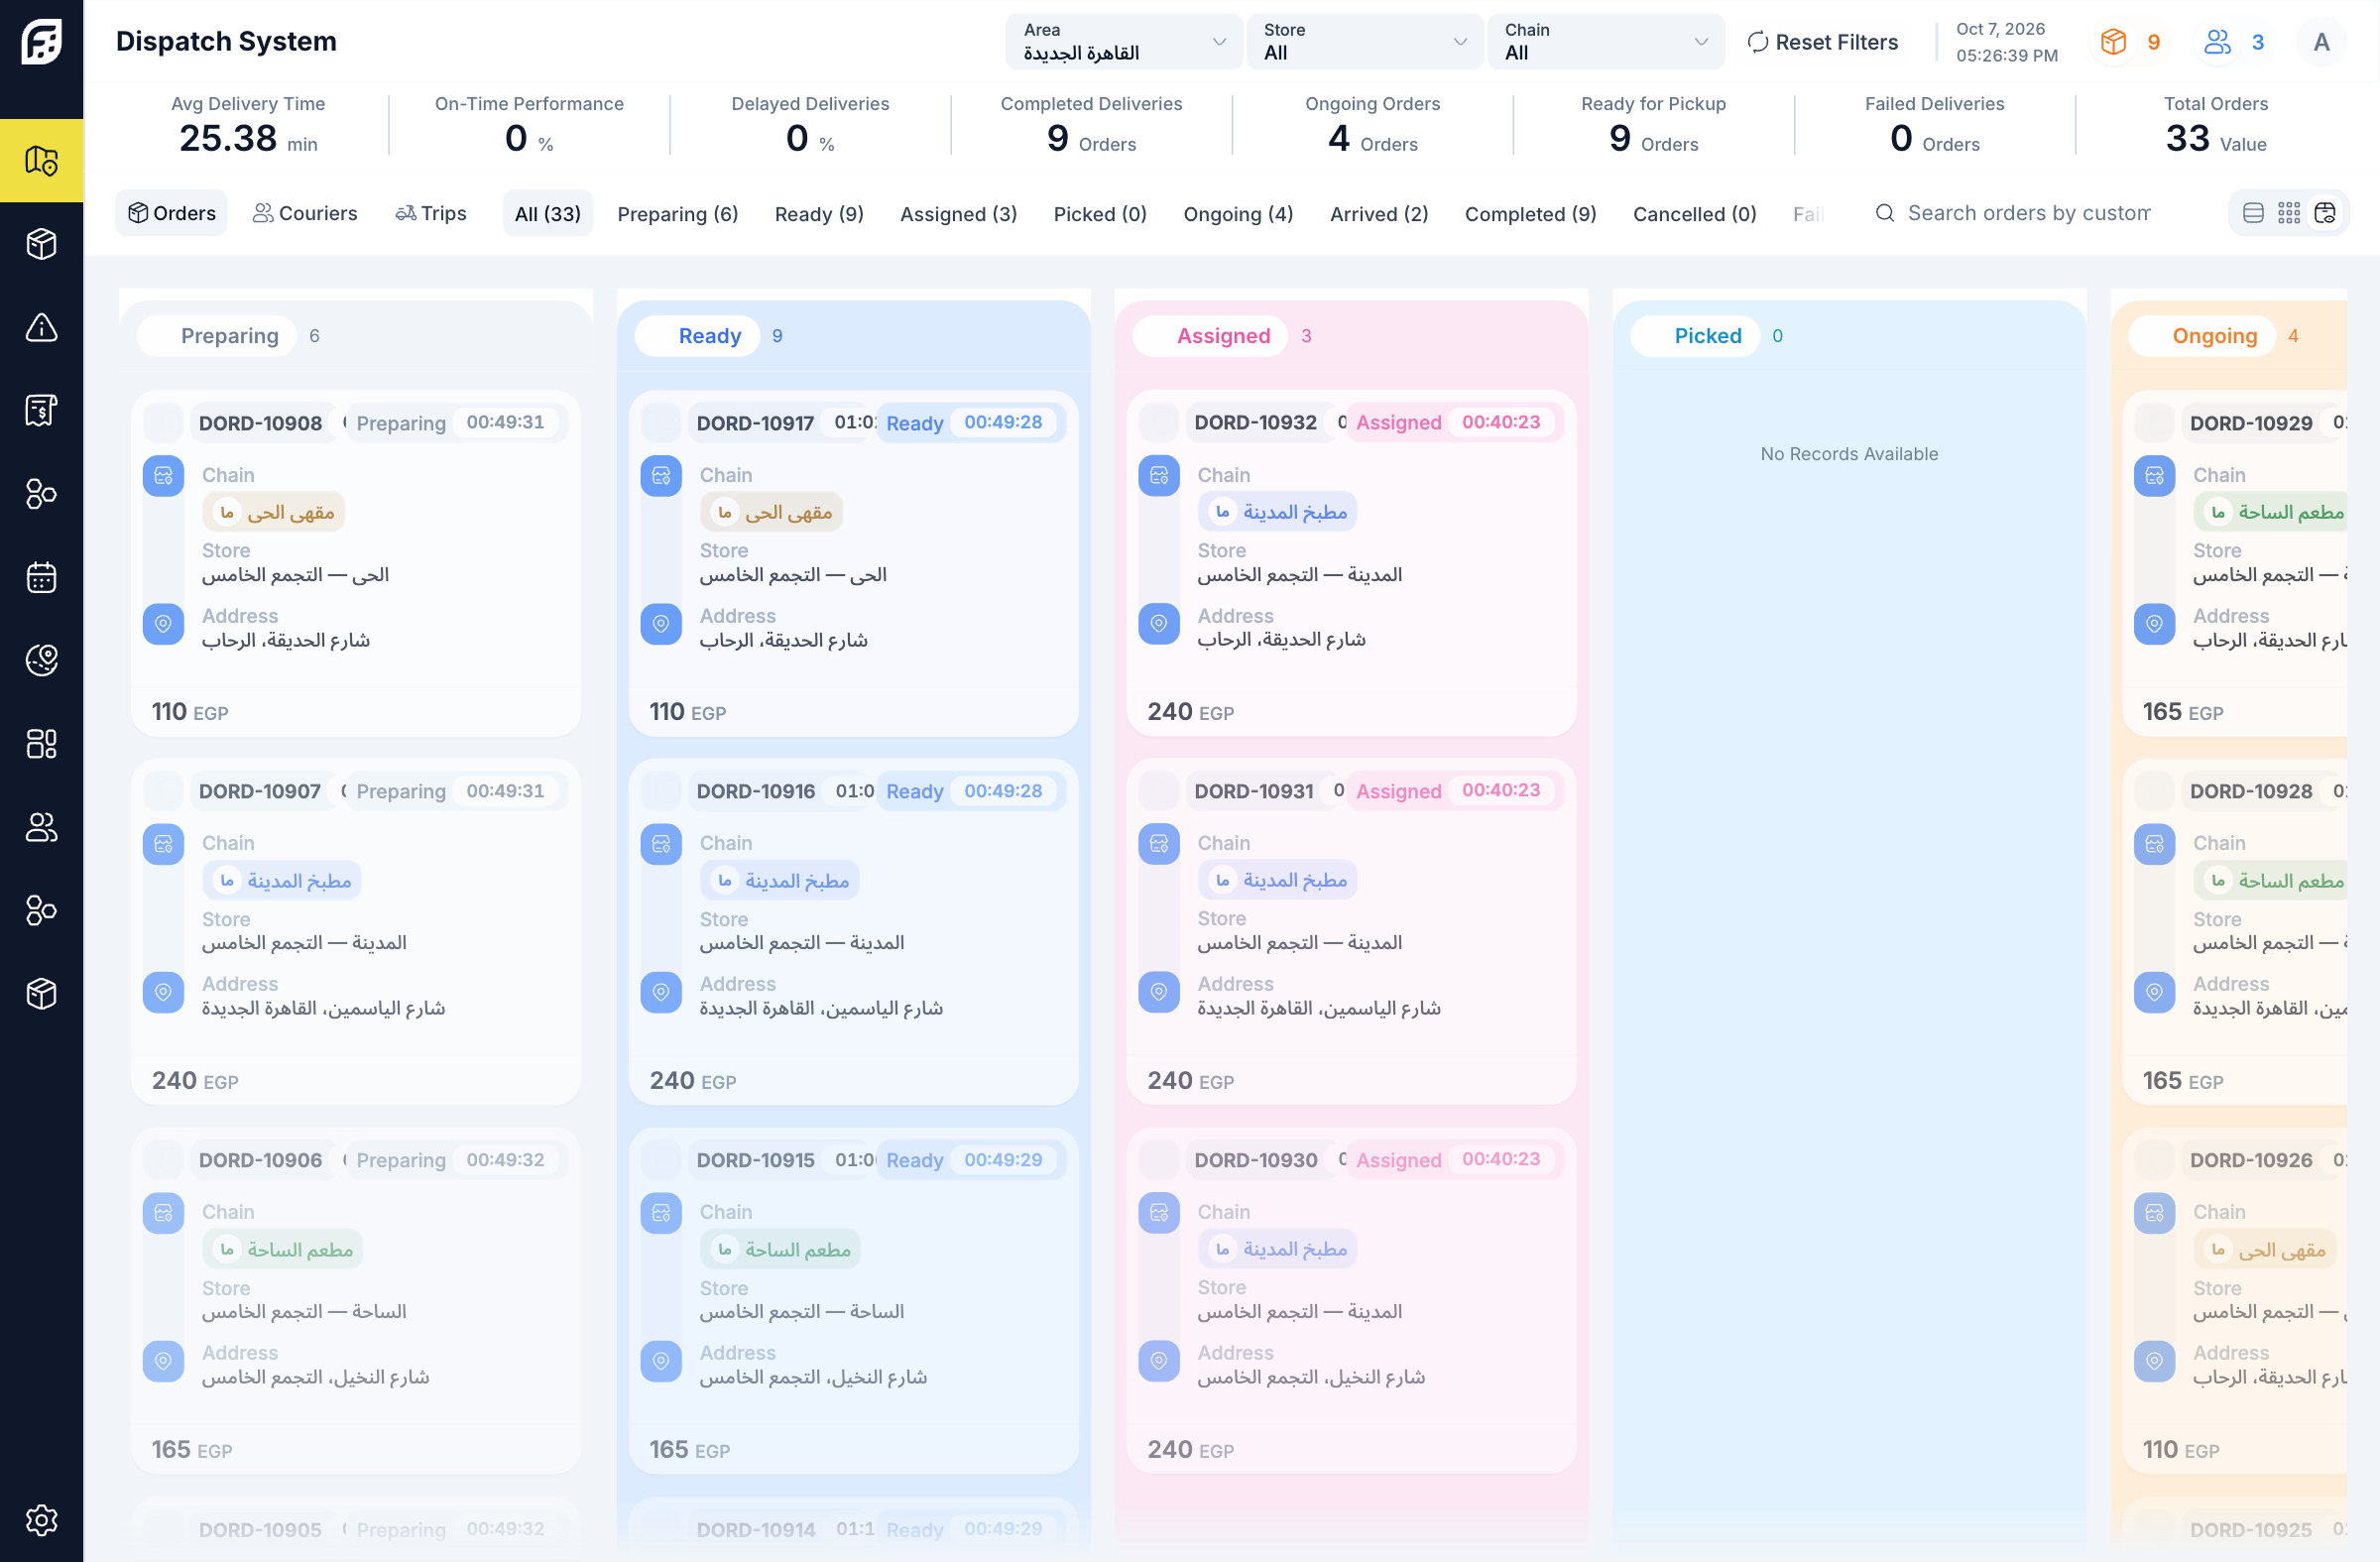Click the Assigned column header pill
The height and width of the screenshot is (1562, 2380).
1211,336
